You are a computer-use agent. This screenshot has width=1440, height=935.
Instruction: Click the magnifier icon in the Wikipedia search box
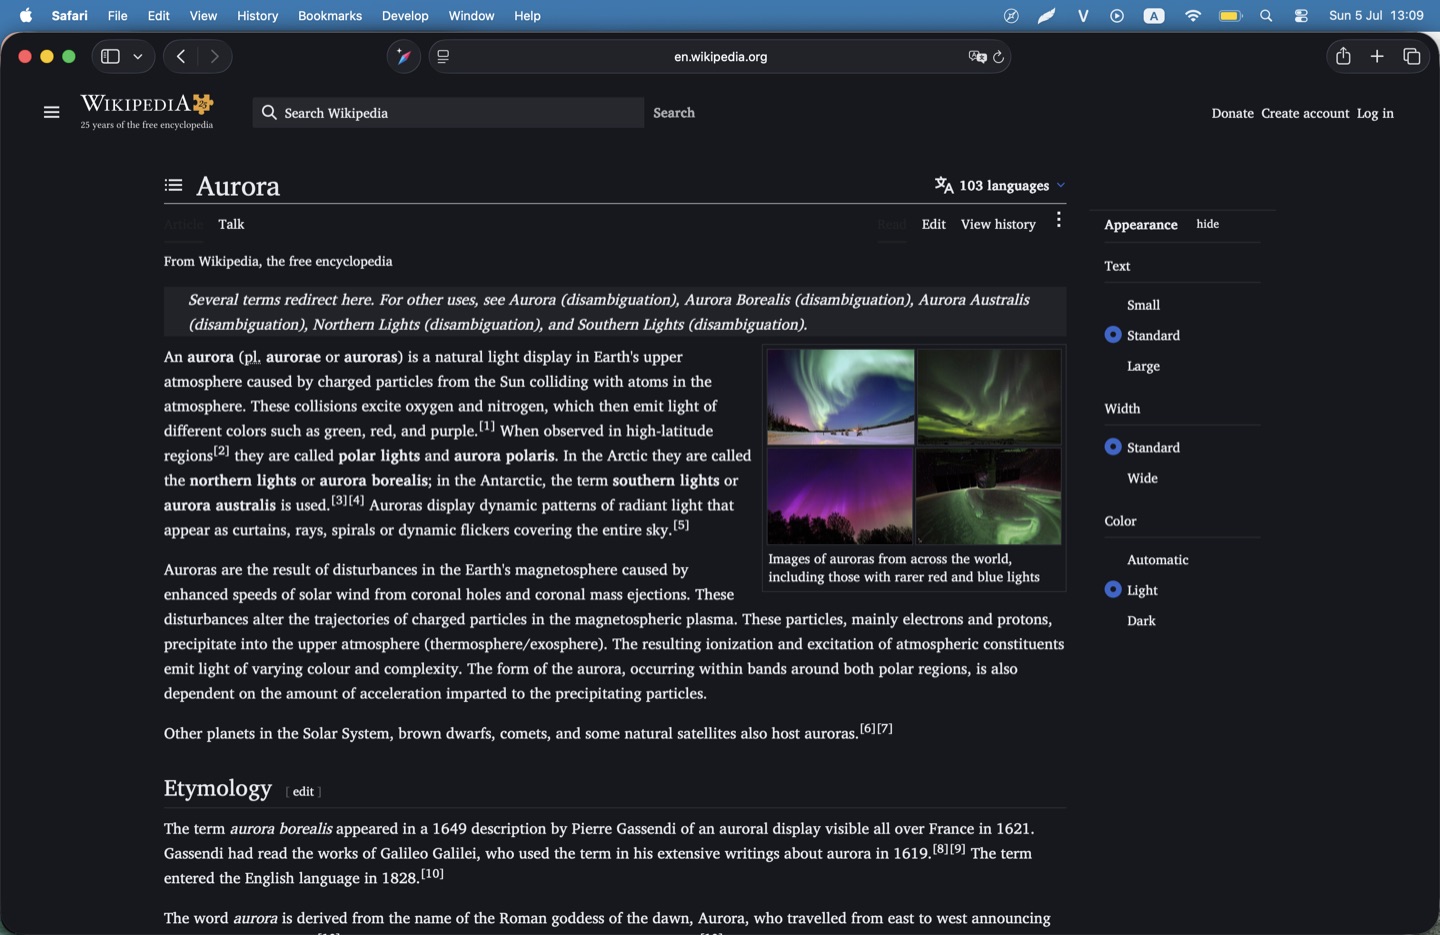[x=269, y=113]
